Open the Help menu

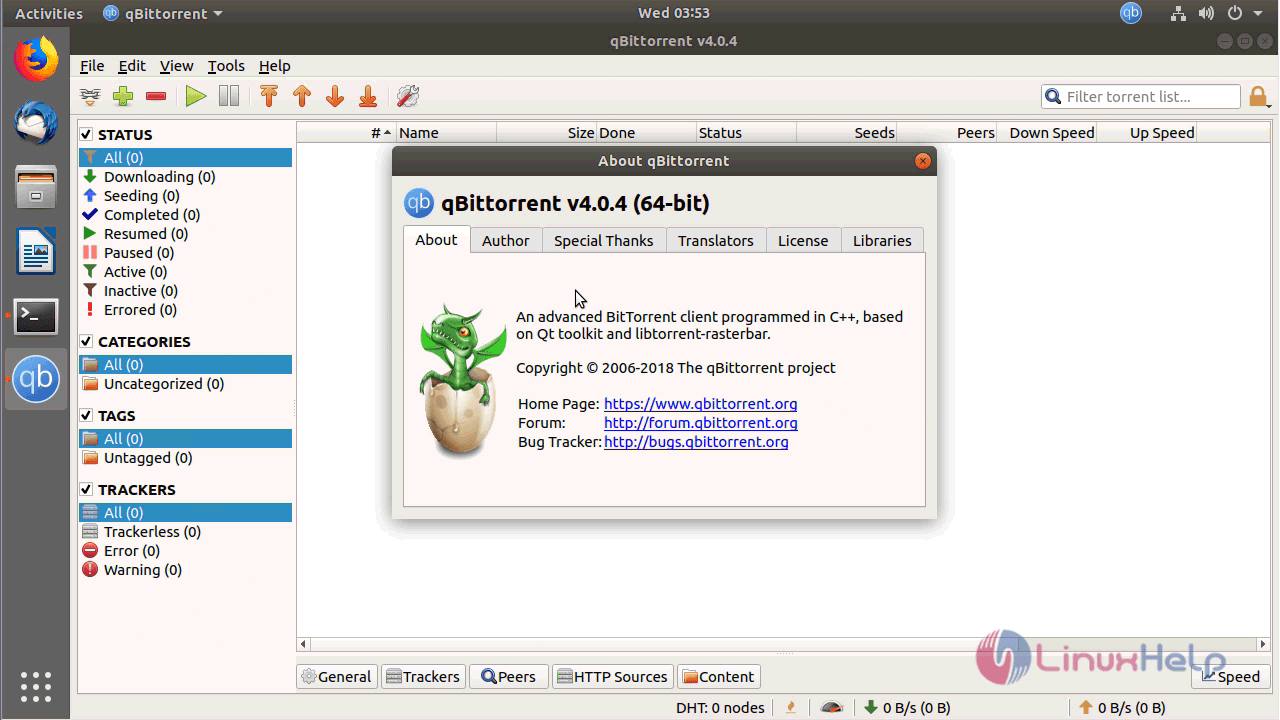coord(274,66)
